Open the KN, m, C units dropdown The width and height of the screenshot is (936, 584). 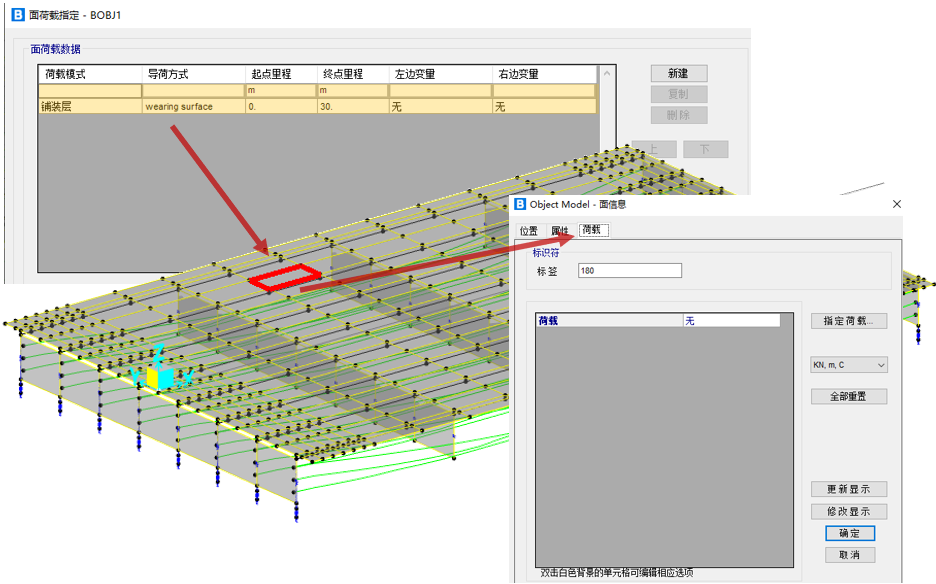(849, 365)
